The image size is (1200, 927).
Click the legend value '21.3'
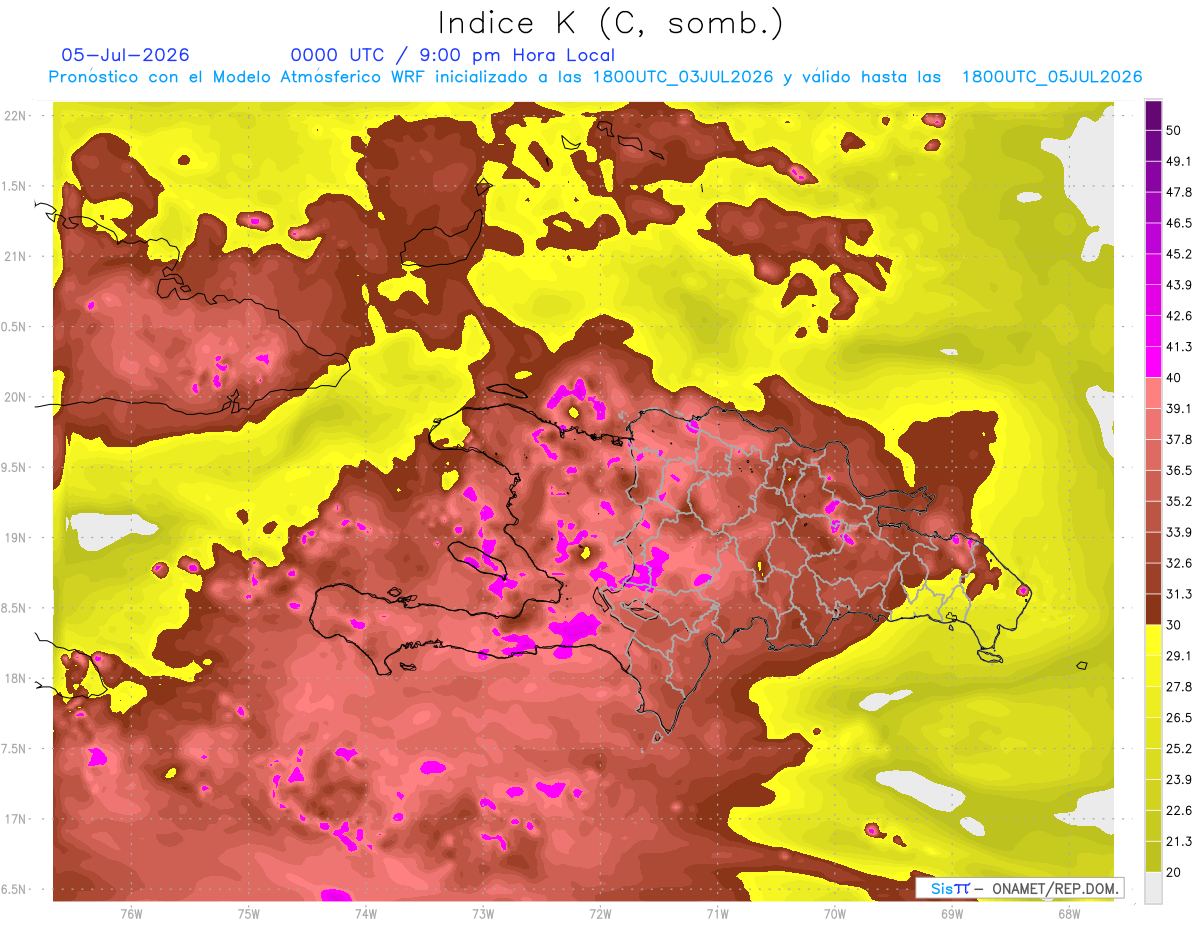click(1178, 842)
